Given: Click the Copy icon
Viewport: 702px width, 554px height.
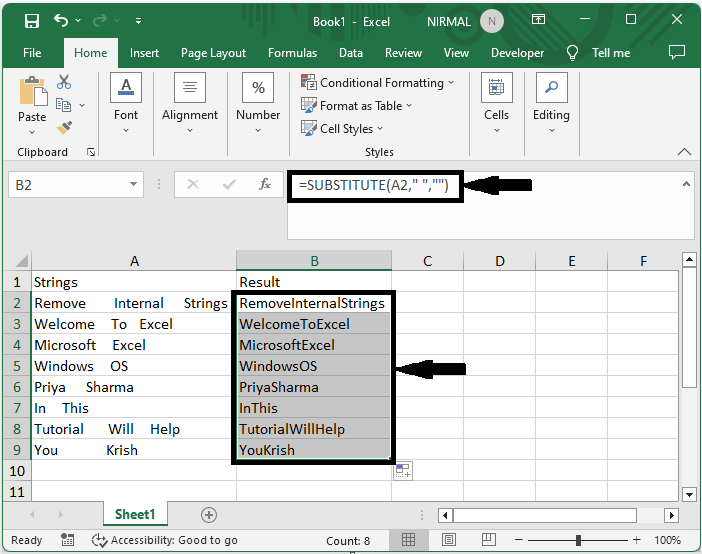Looking at the screenshot, I should (x=63, y=105).
